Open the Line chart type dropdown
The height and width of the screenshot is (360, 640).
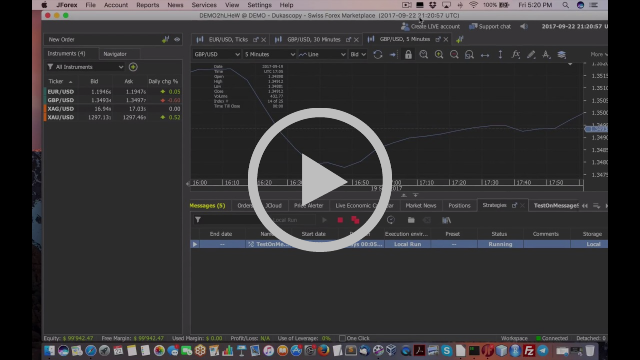pyautogui.click(x=322, y=54)
